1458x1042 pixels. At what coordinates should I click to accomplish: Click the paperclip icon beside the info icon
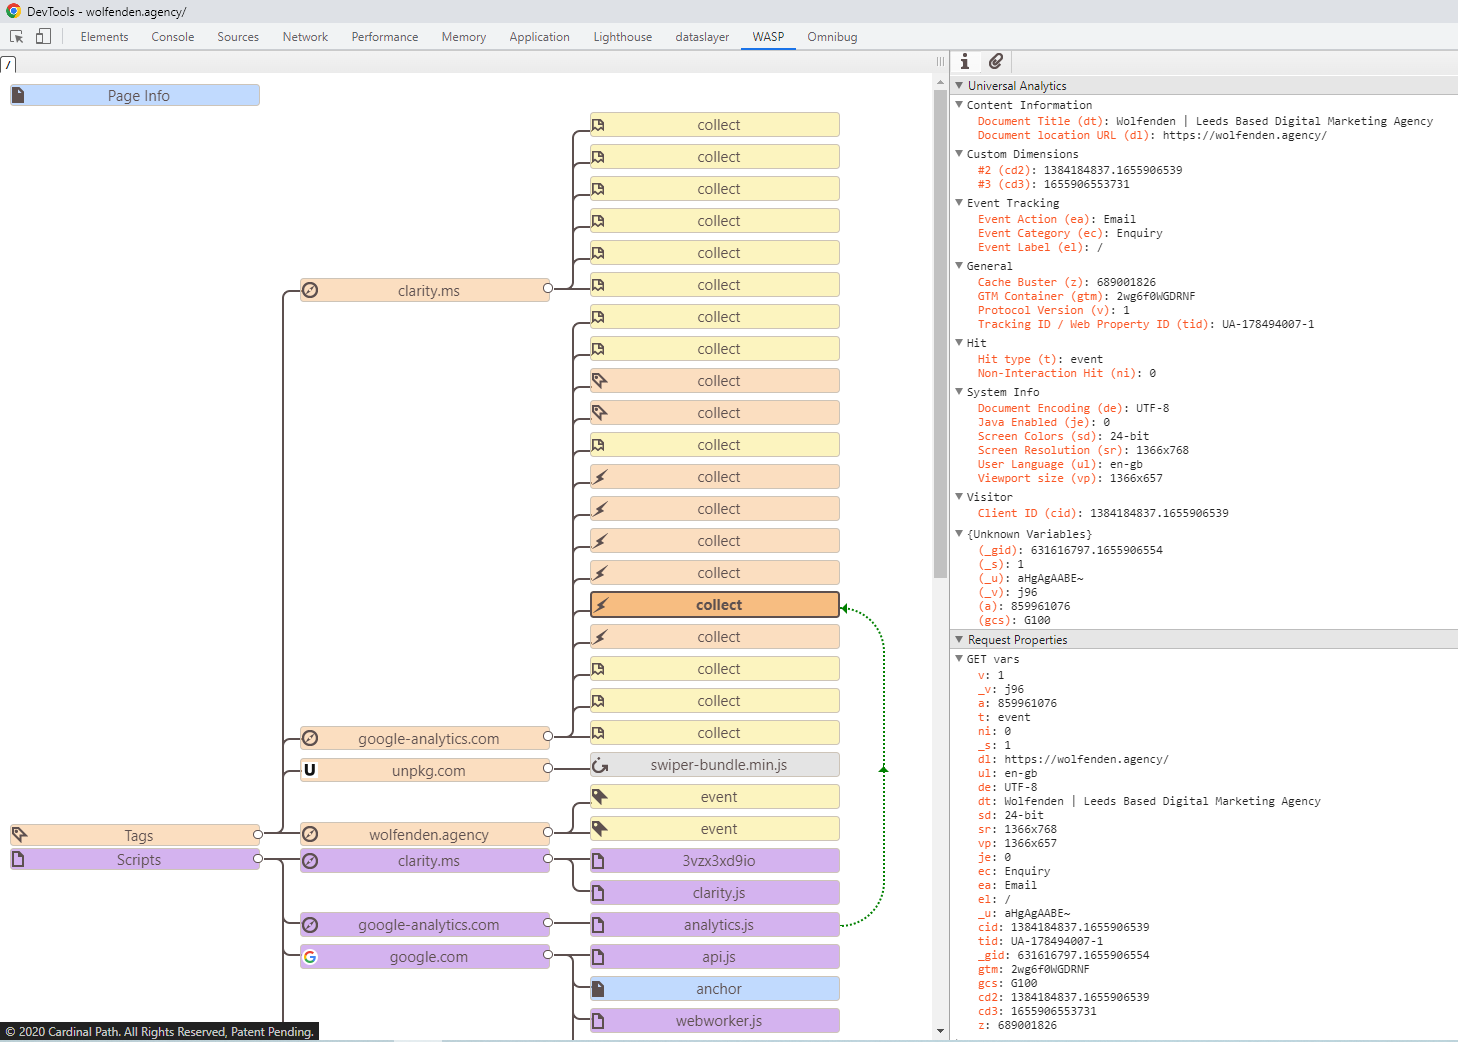(x=996, y=62)
